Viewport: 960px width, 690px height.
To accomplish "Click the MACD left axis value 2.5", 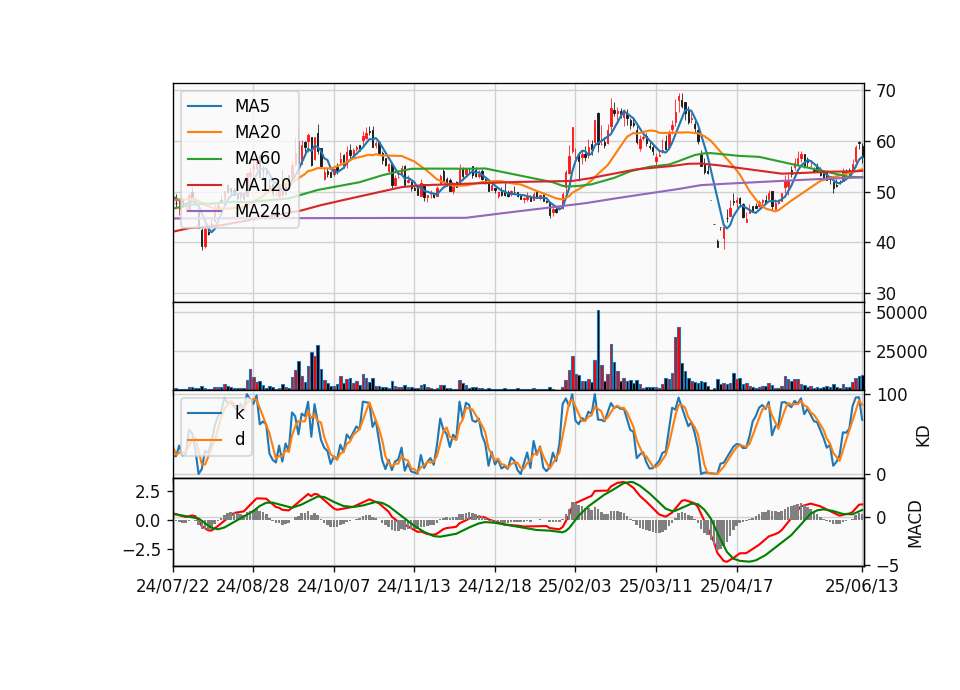I will tap(147, 492).
